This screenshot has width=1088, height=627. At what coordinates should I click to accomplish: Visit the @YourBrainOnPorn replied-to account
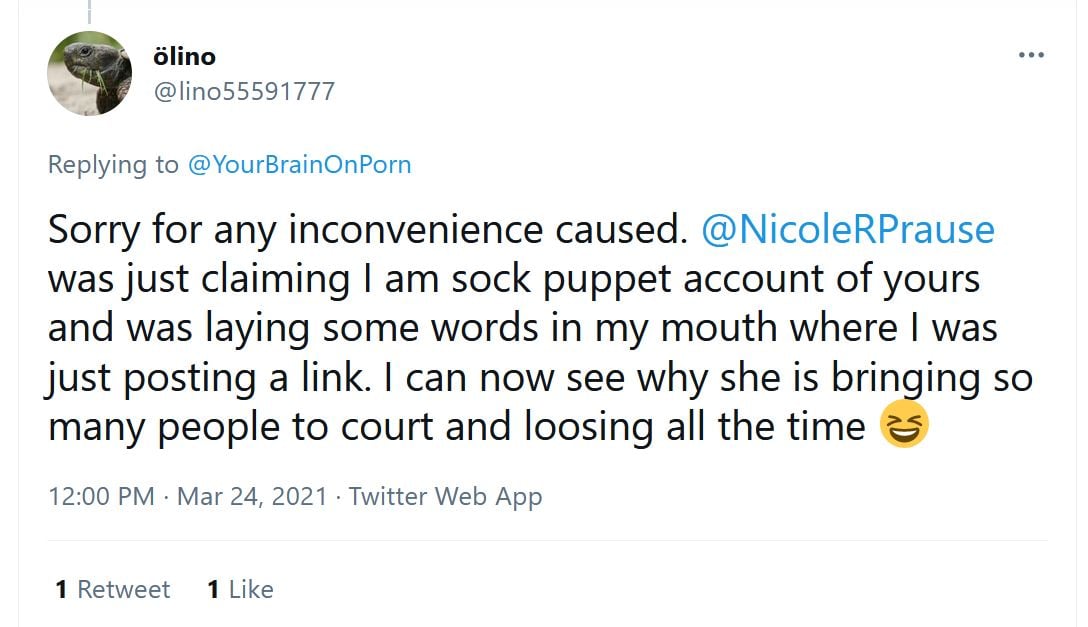click(x=299, y=165)
